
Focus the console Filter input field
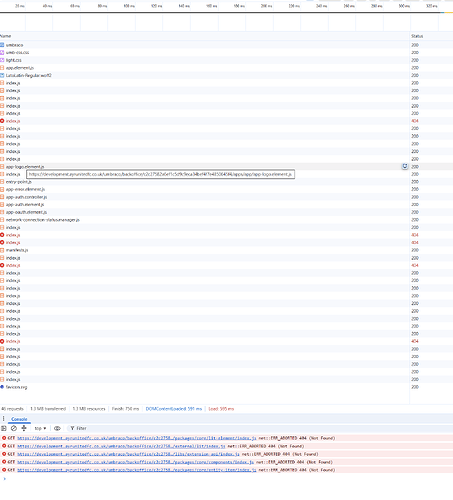133,428
